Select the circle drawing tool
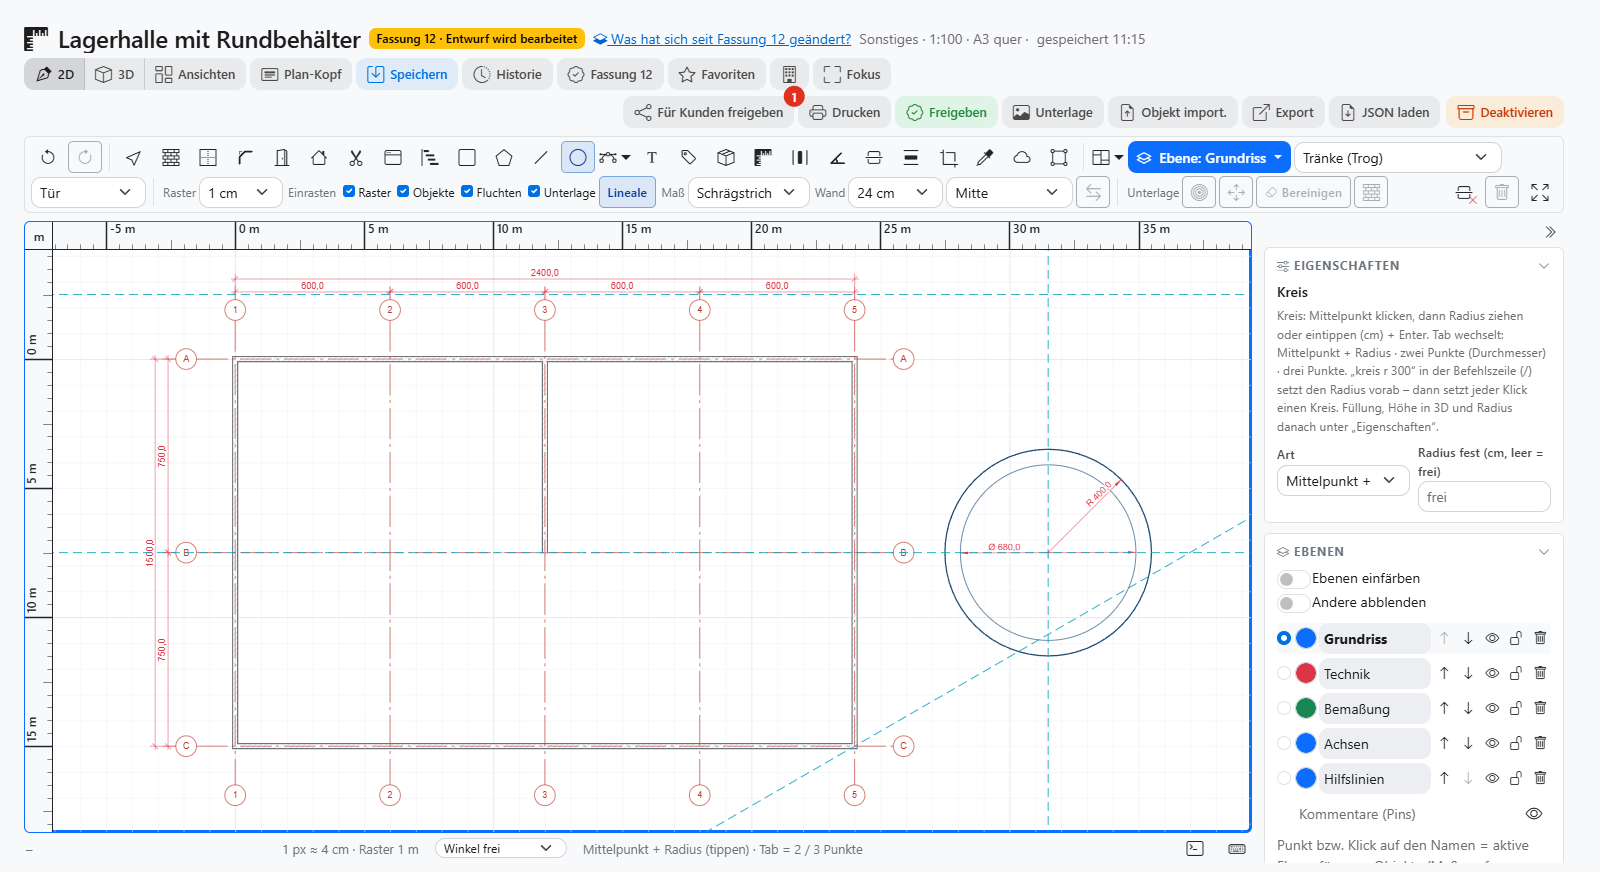 578,157
